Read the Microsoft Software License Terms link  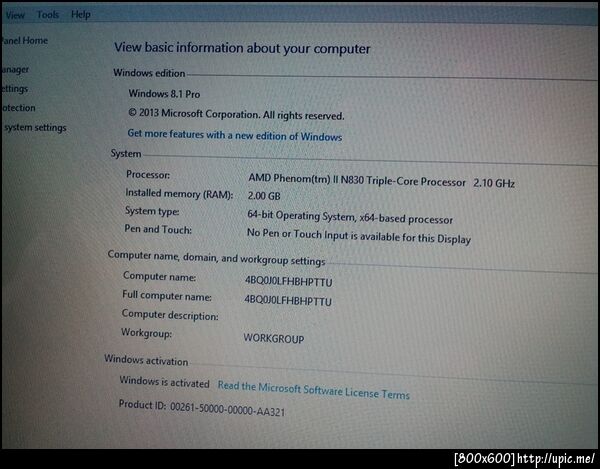pos(313,390)
